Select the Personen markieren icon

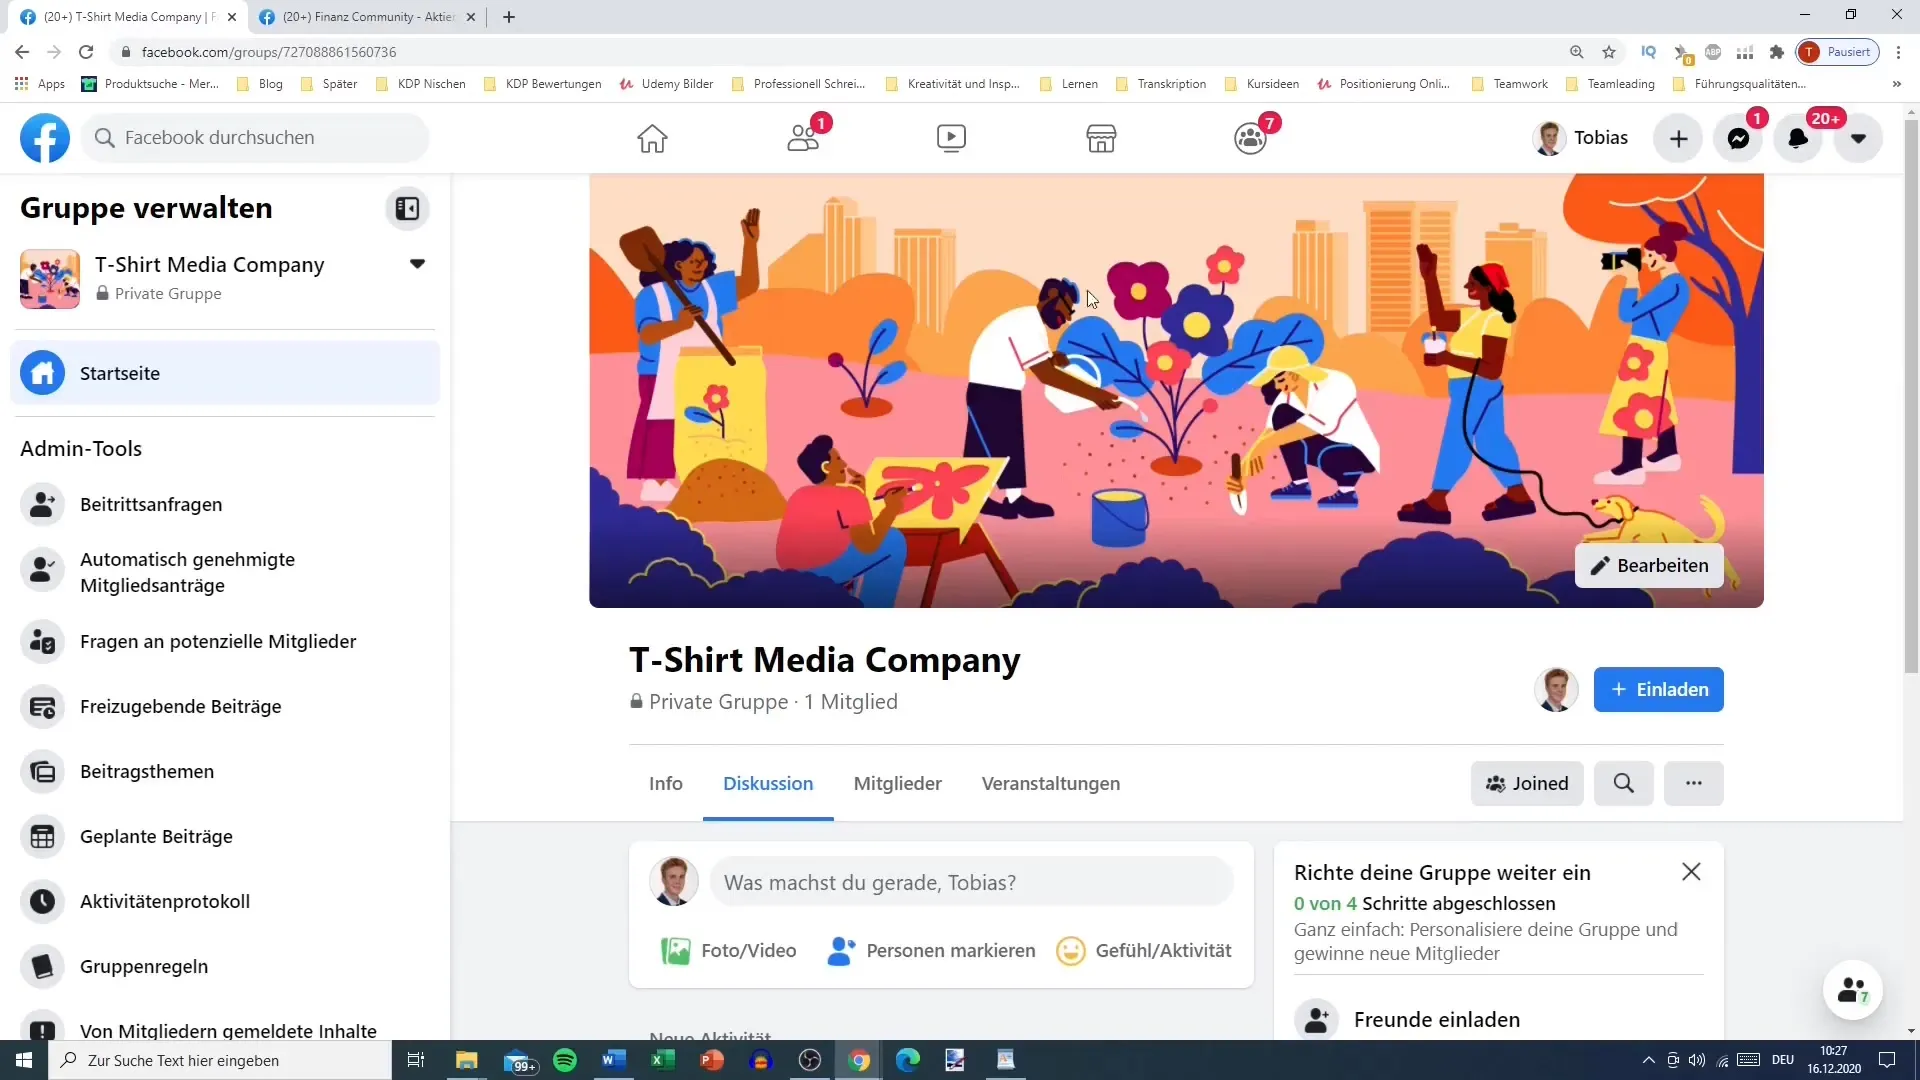843,949
